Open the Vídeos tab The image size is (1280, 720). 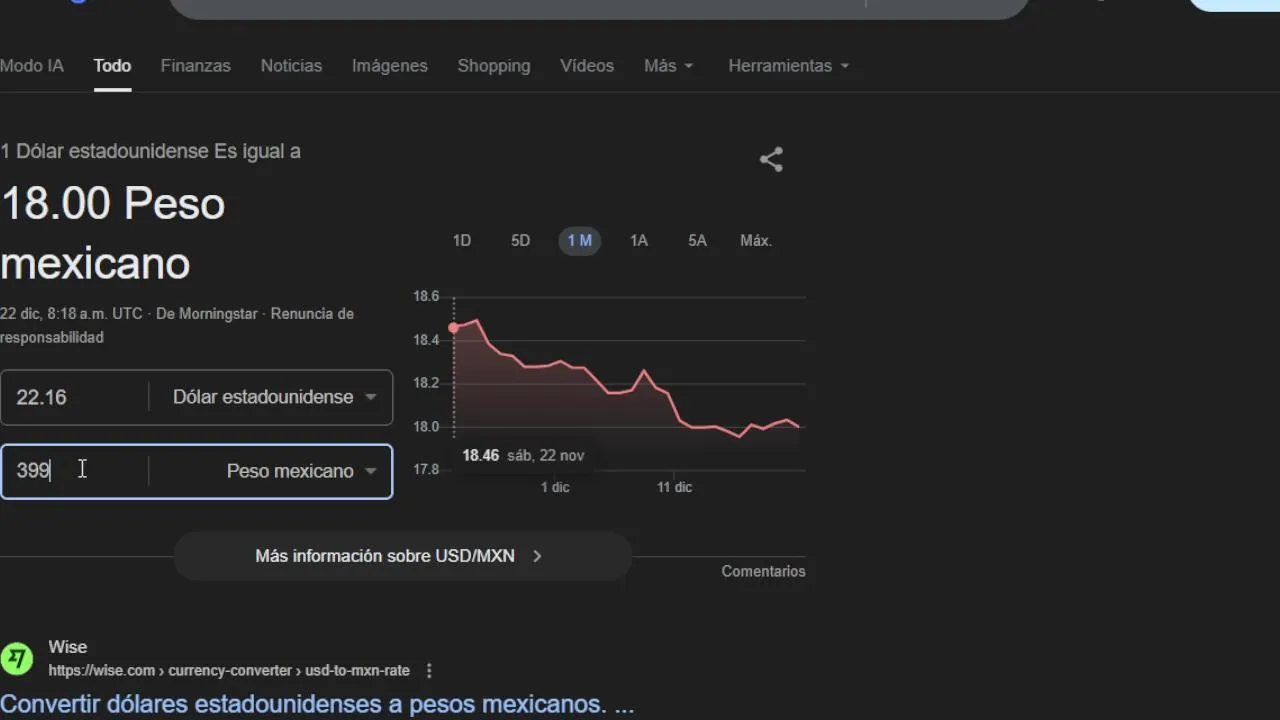coord(587,66)
